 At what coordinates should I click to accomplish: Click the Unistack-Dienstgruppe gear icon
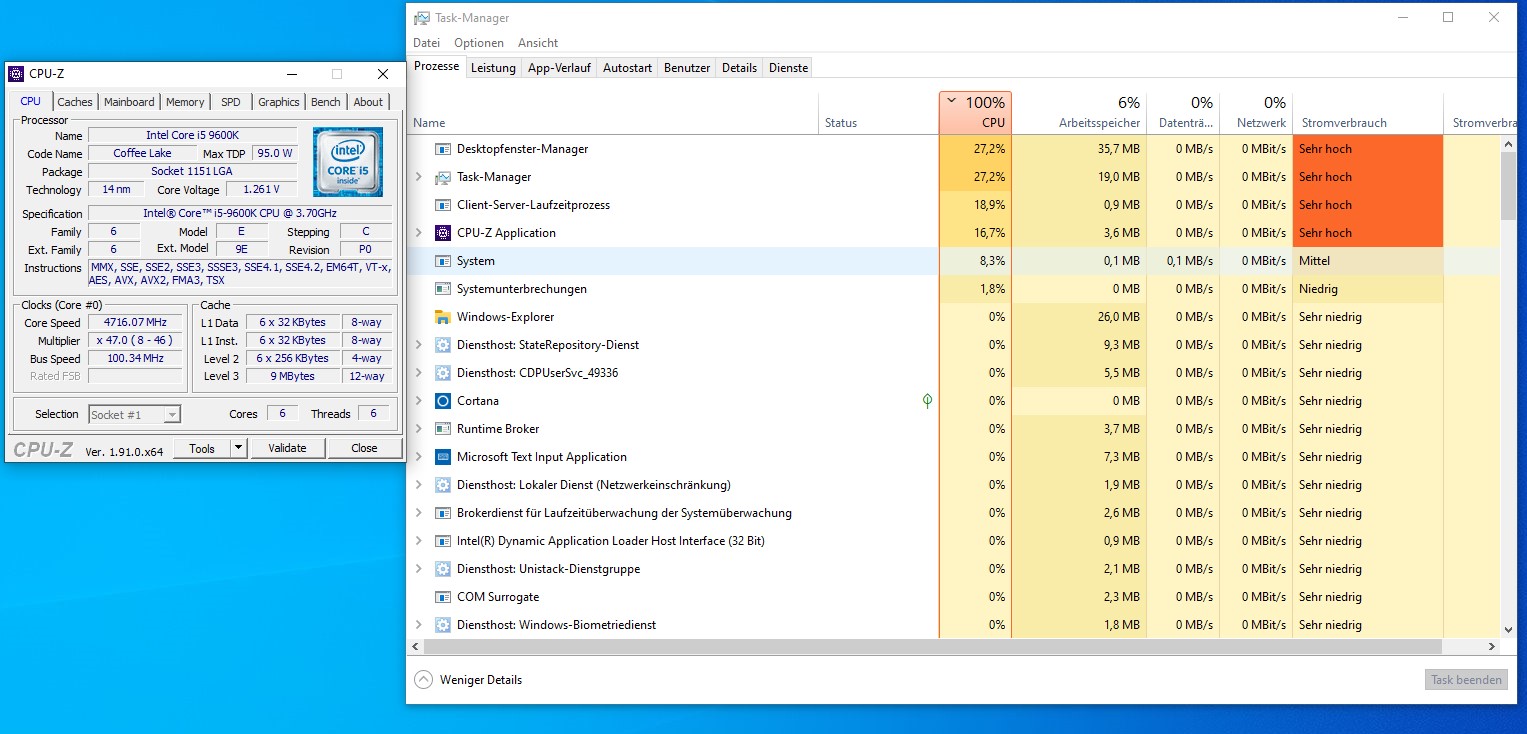[443, 569]
